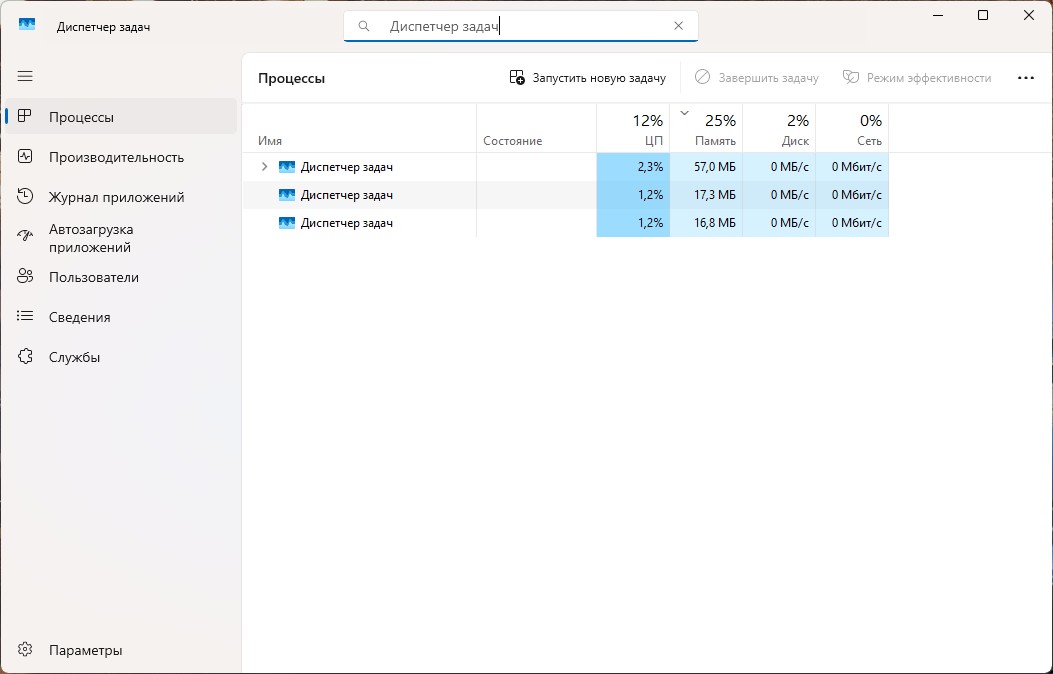
Task: Click Запустить новую задачу button
Action: (588, 78)
